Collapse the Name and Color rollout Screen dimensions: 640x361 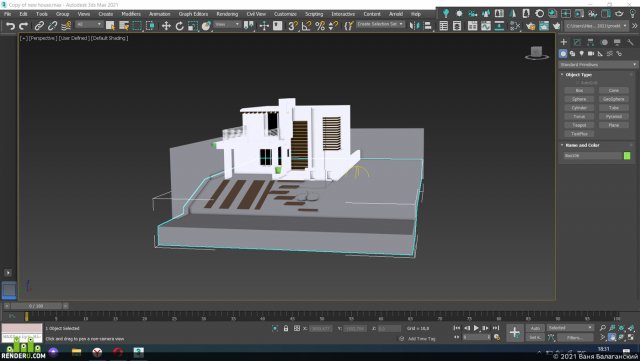click(583, 145)
